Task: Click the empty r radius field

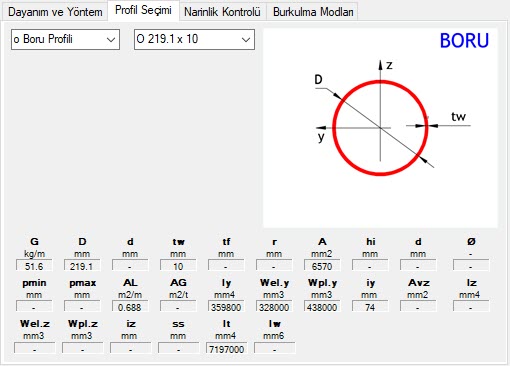Action: (274, 266)
